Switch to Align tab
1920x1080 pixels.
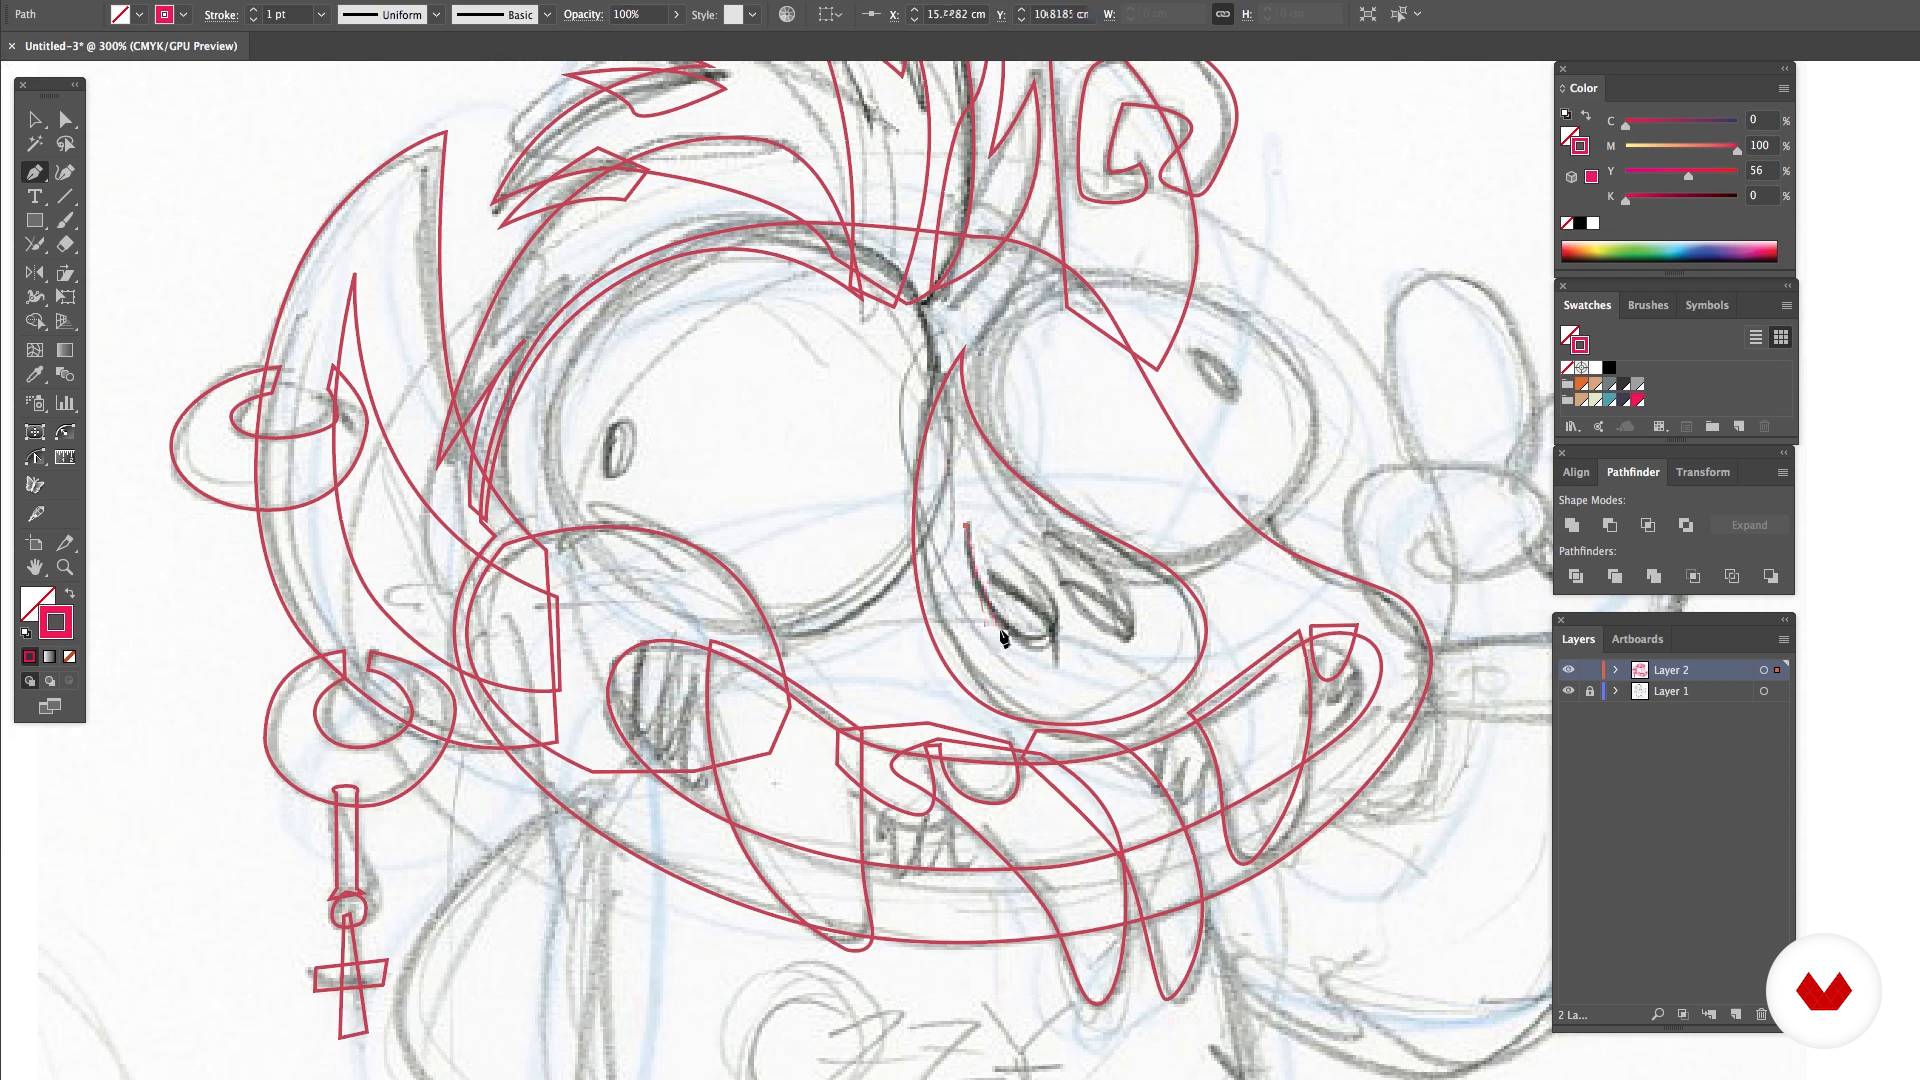tap(1576, 472)
